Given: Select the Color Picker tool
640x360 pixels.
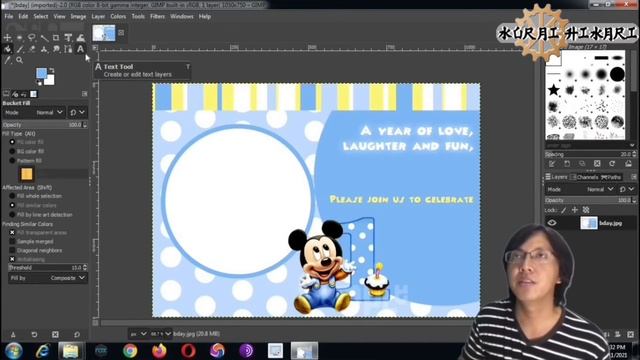Looking at the screenshot, I should point(7,60).
